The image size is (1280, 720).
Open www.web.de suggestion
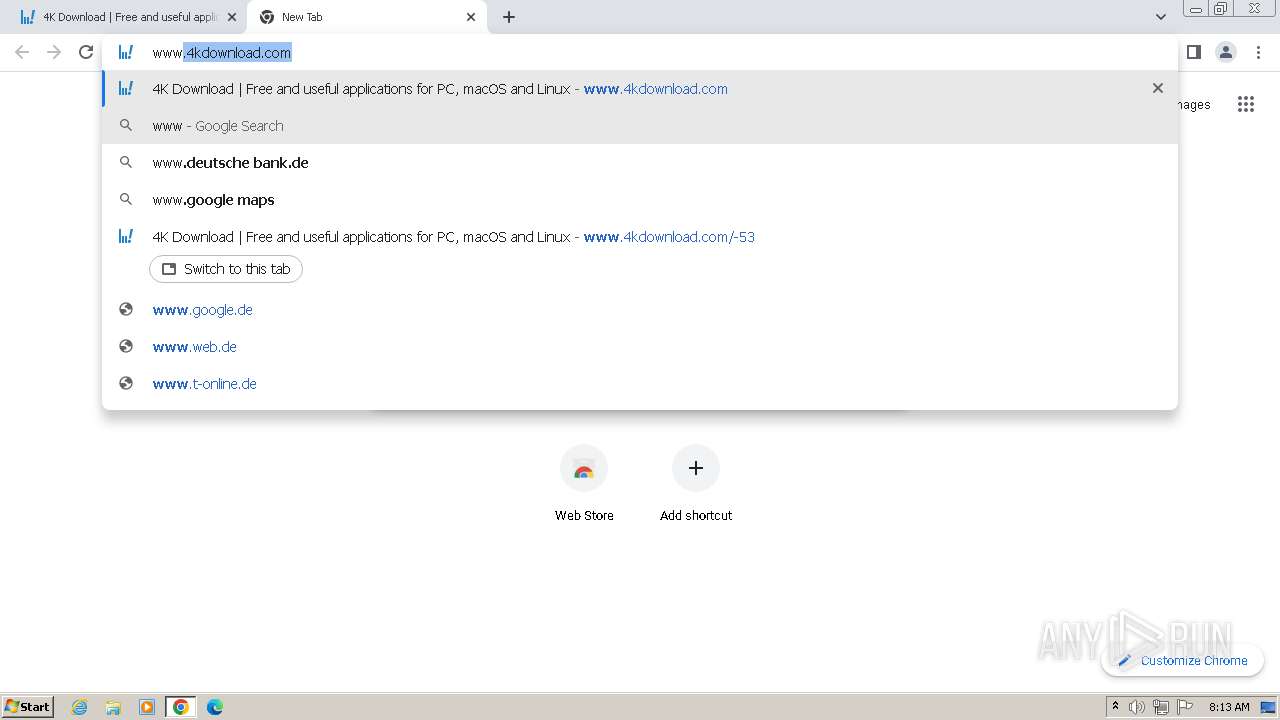(x=640, y=346)
